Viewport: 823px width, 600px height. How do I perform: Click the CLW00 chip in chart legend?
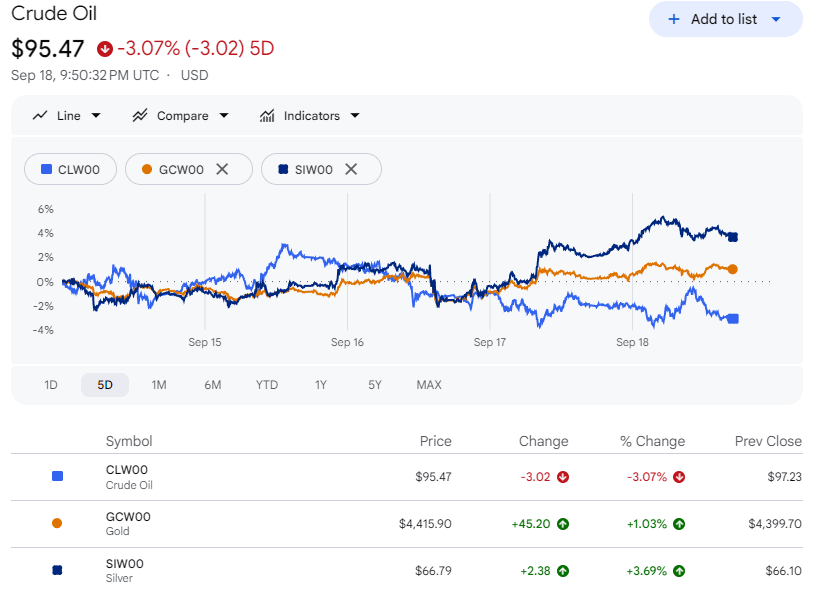tap(70, 169)
